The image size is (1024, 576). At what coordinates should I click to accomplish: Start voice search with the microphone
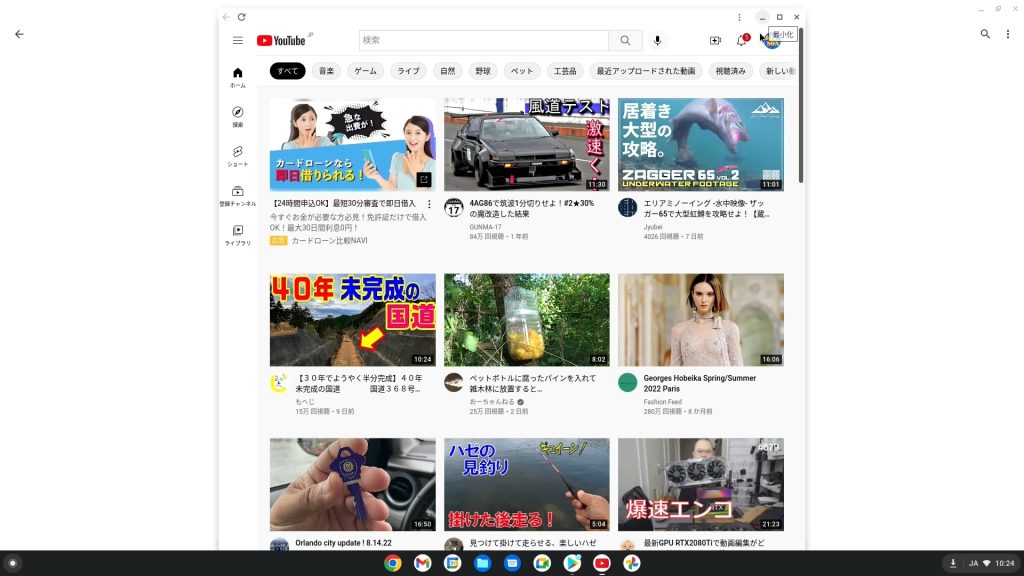[x=657, y=41]
